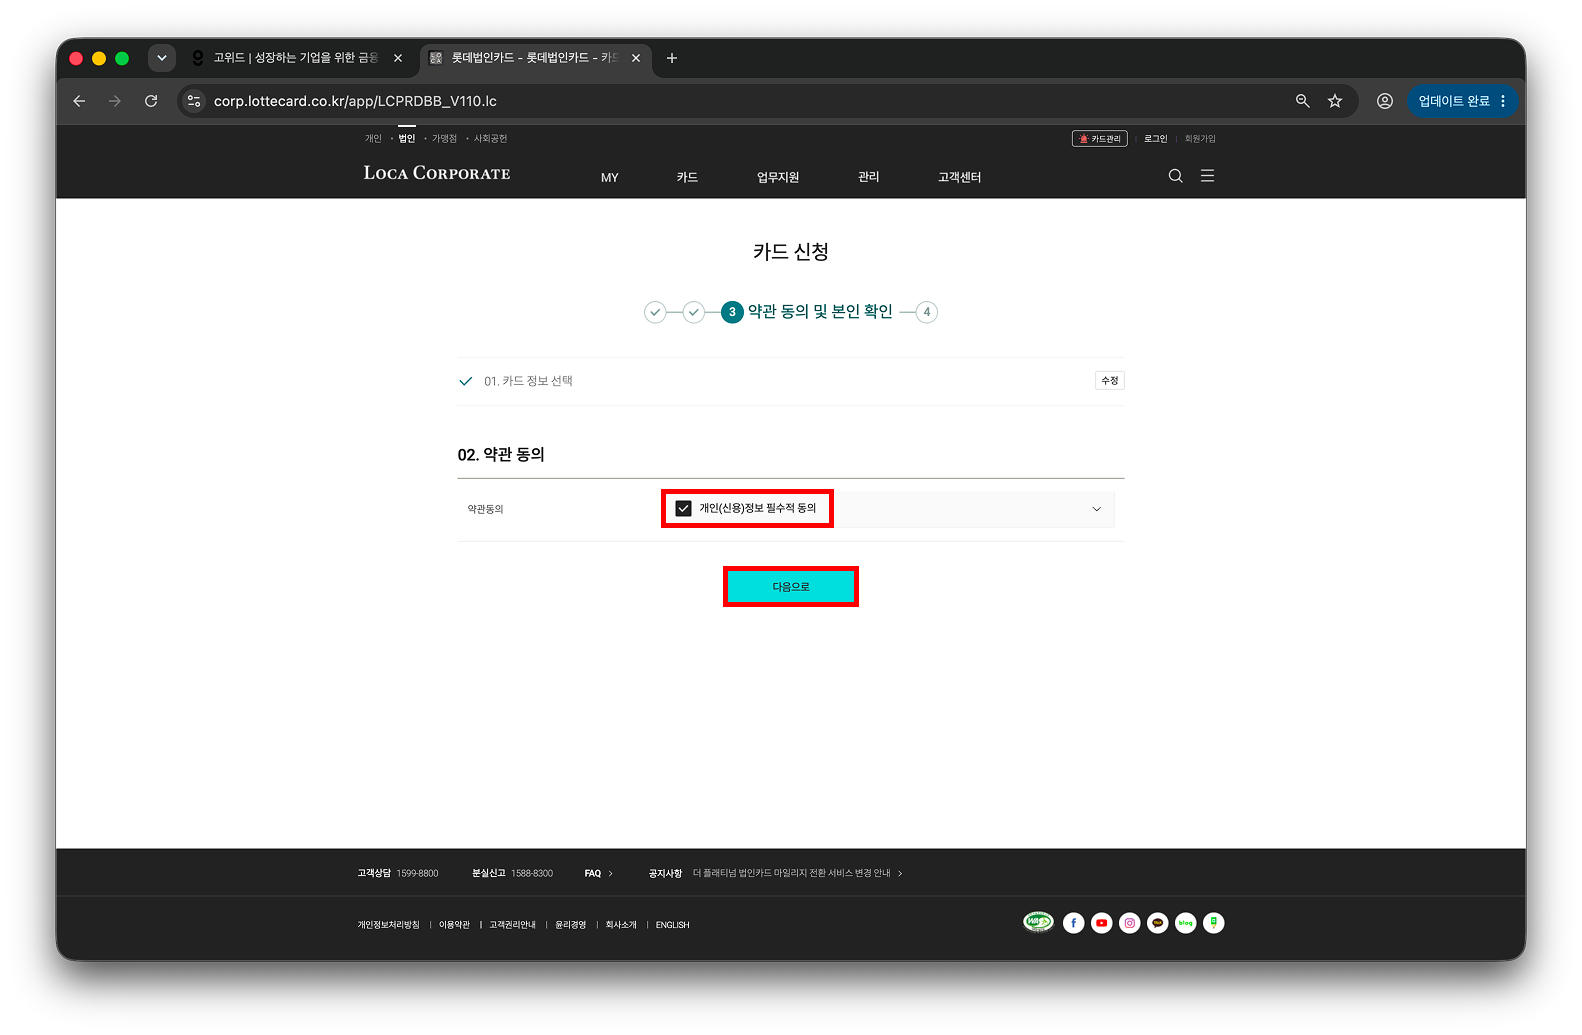
Task: Open the 카드 menu
Action: point(688,177)
